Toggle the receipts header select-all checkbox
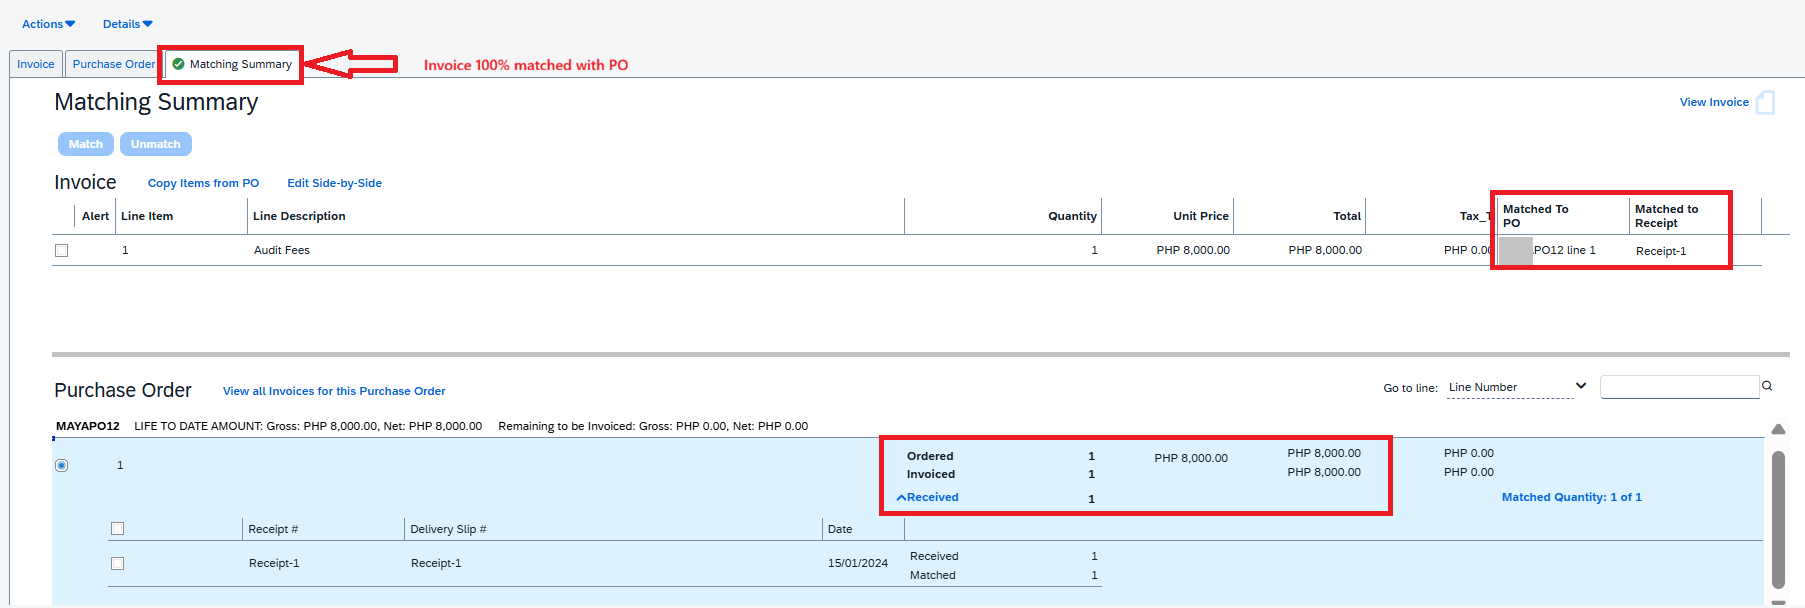1805x608 pixels. click(118, 528)
